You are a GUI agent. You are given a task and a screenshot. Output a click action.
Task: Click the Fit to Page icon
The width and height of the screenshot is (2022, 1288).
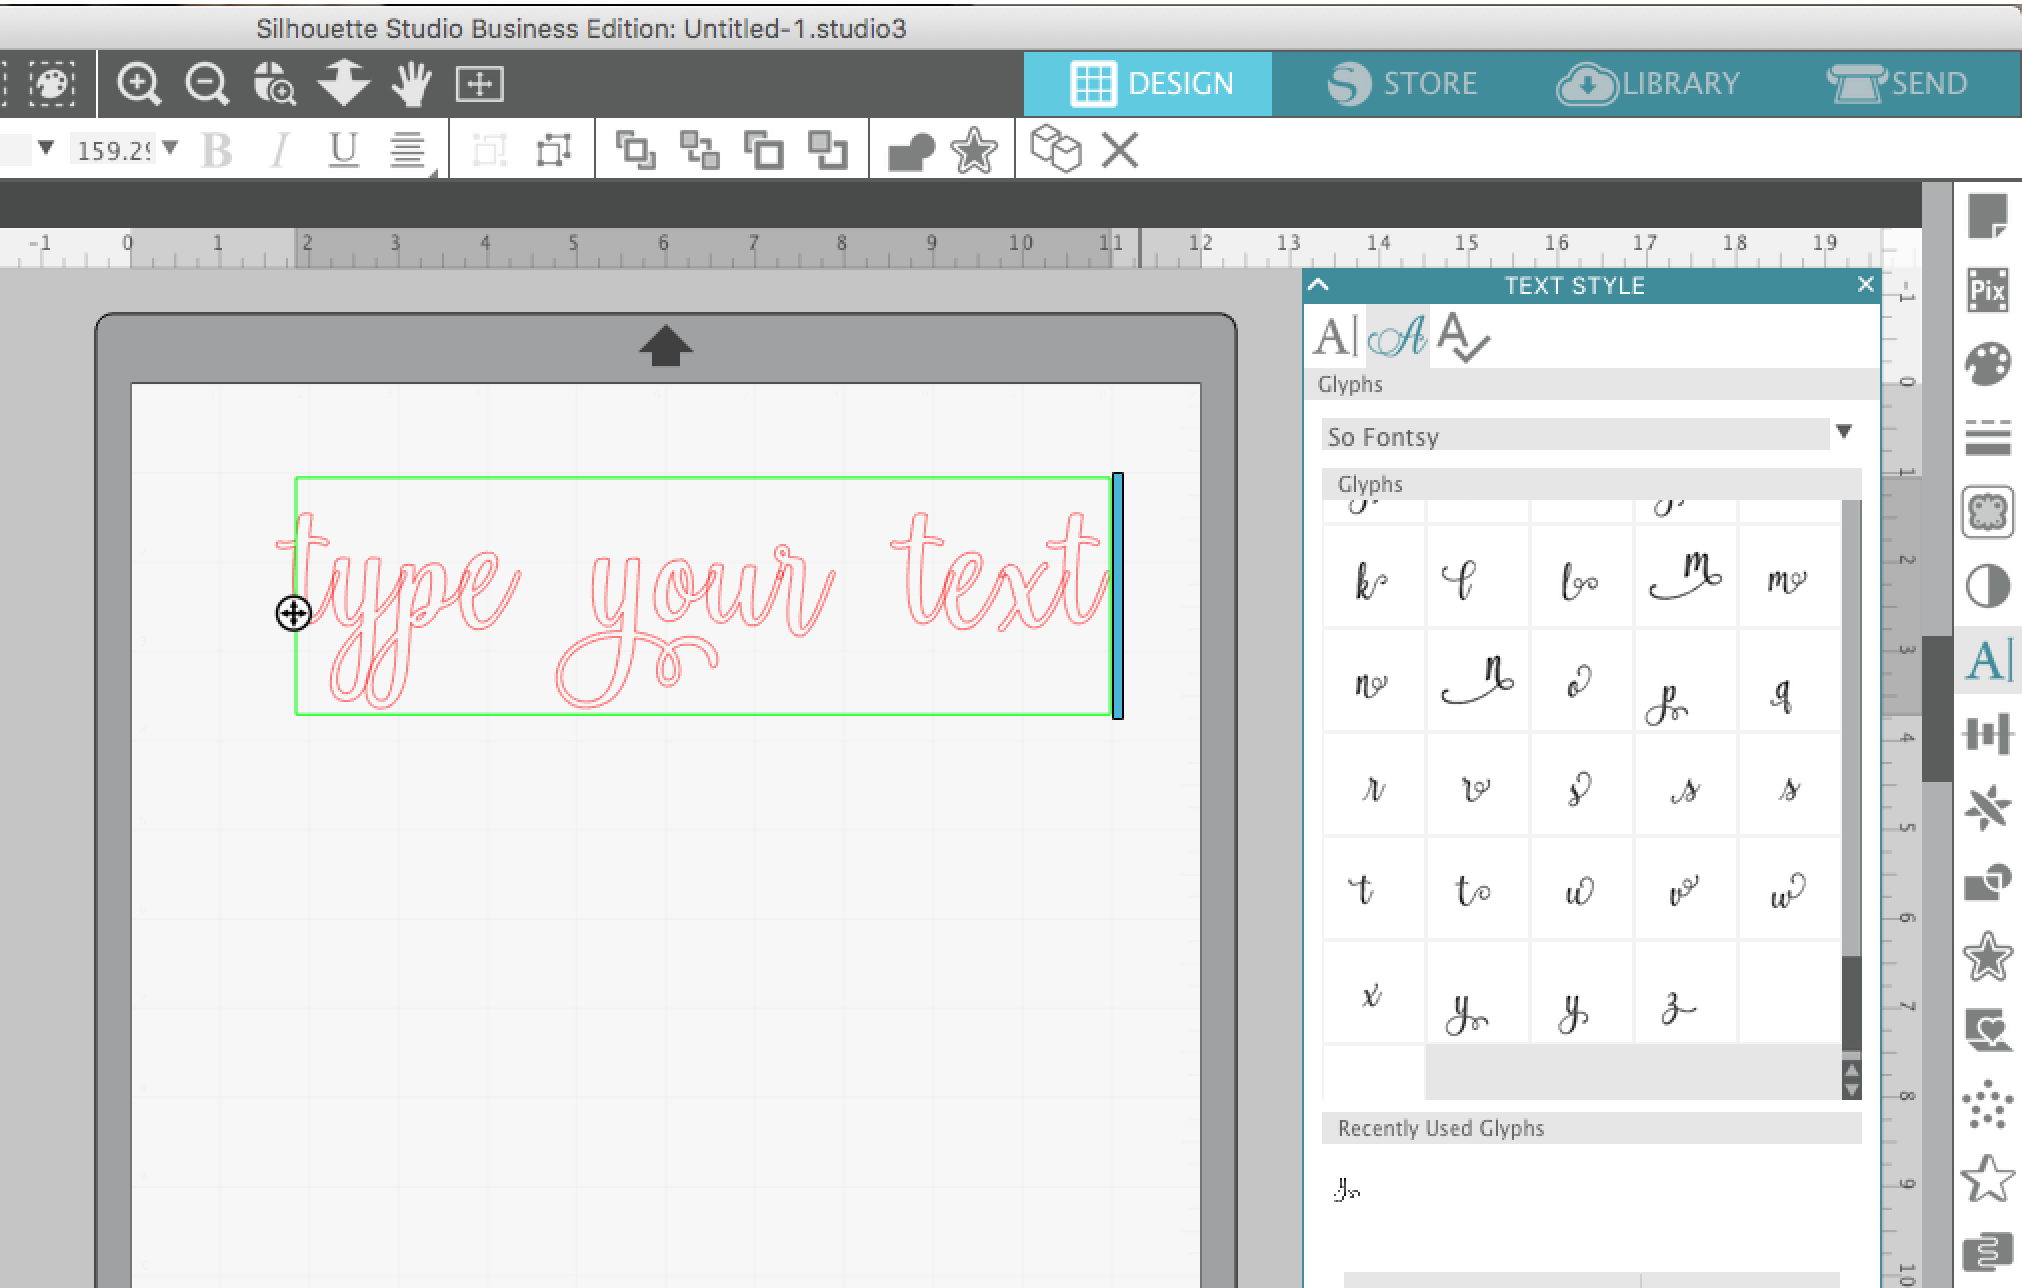click(x=479, y=84)
